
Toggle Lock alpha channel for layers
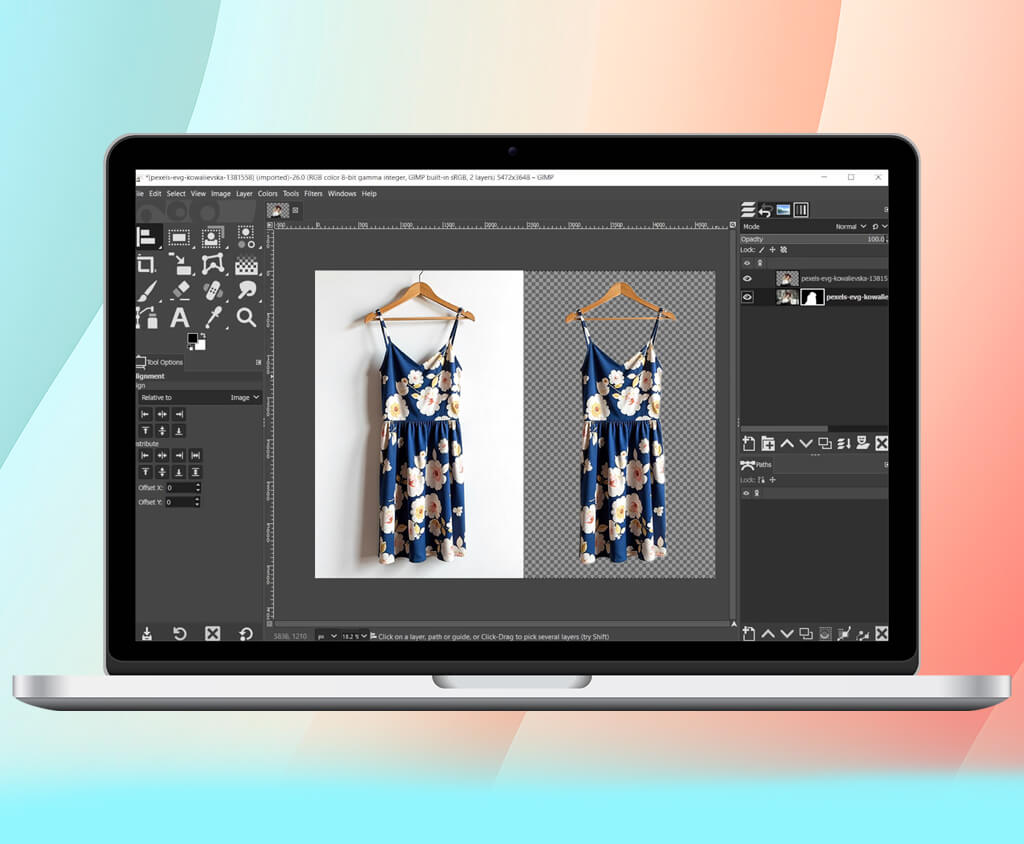(x=784, y=250)
